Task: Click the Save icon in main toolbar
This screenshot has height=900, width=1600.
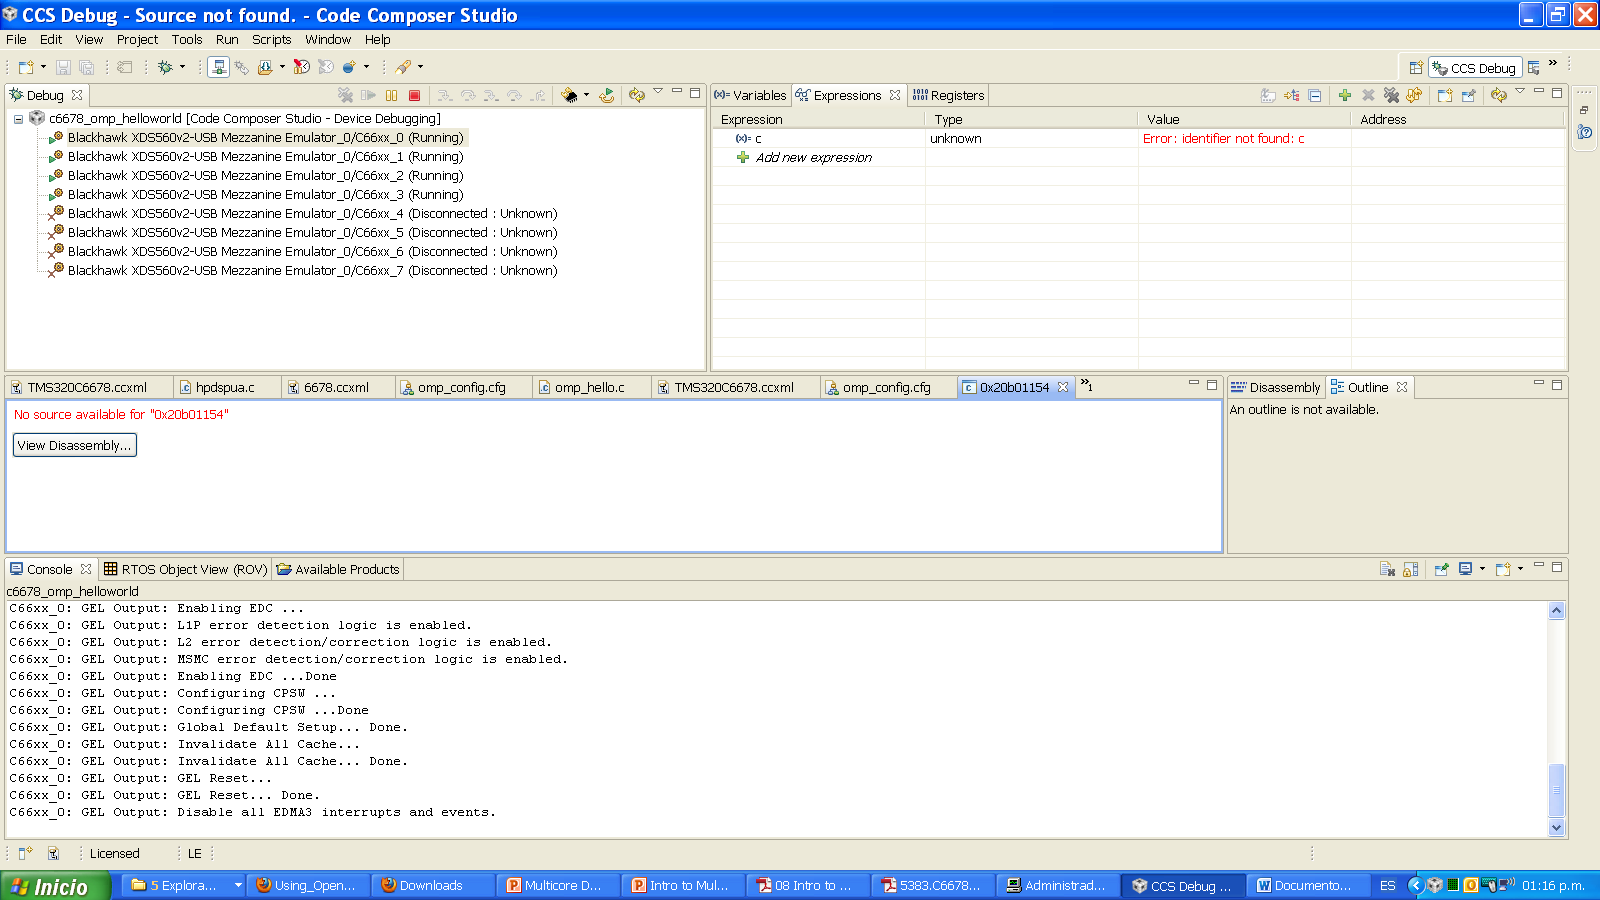Action: [63, 67]
